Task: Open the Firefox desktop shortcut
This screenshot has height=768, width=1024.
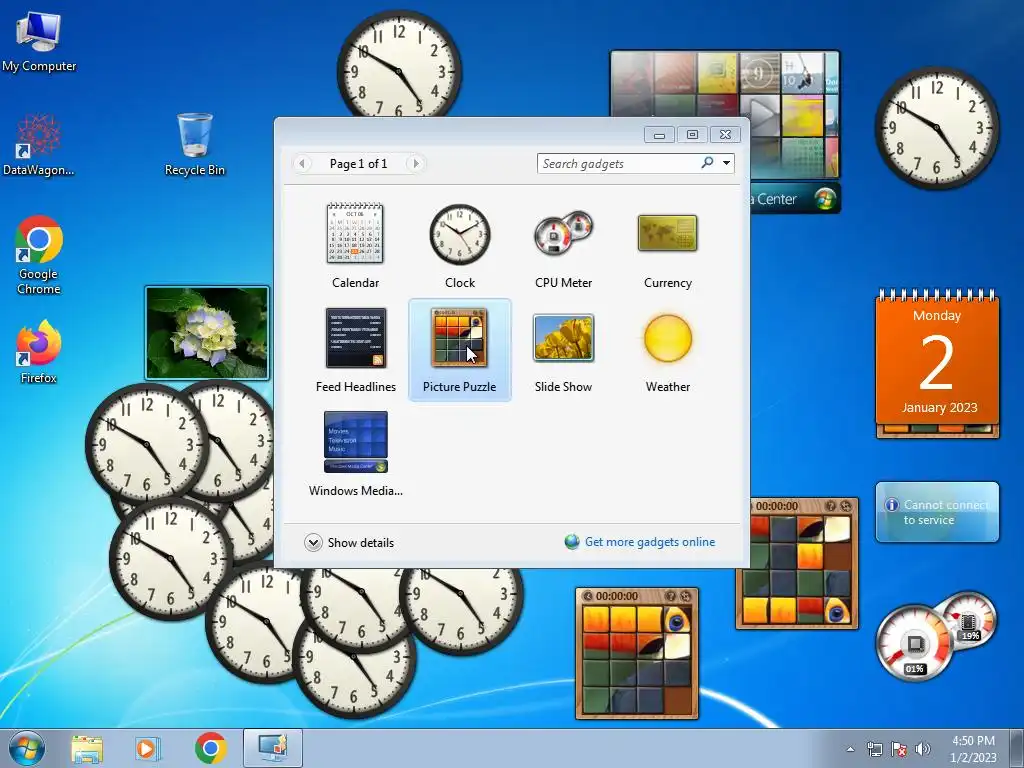Action: (x=39, y=351)
